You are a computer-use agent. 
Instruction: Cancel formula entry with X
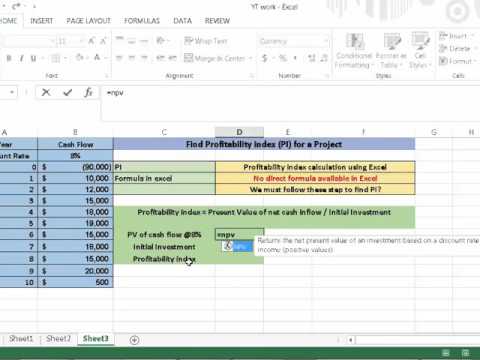[46, 92]
